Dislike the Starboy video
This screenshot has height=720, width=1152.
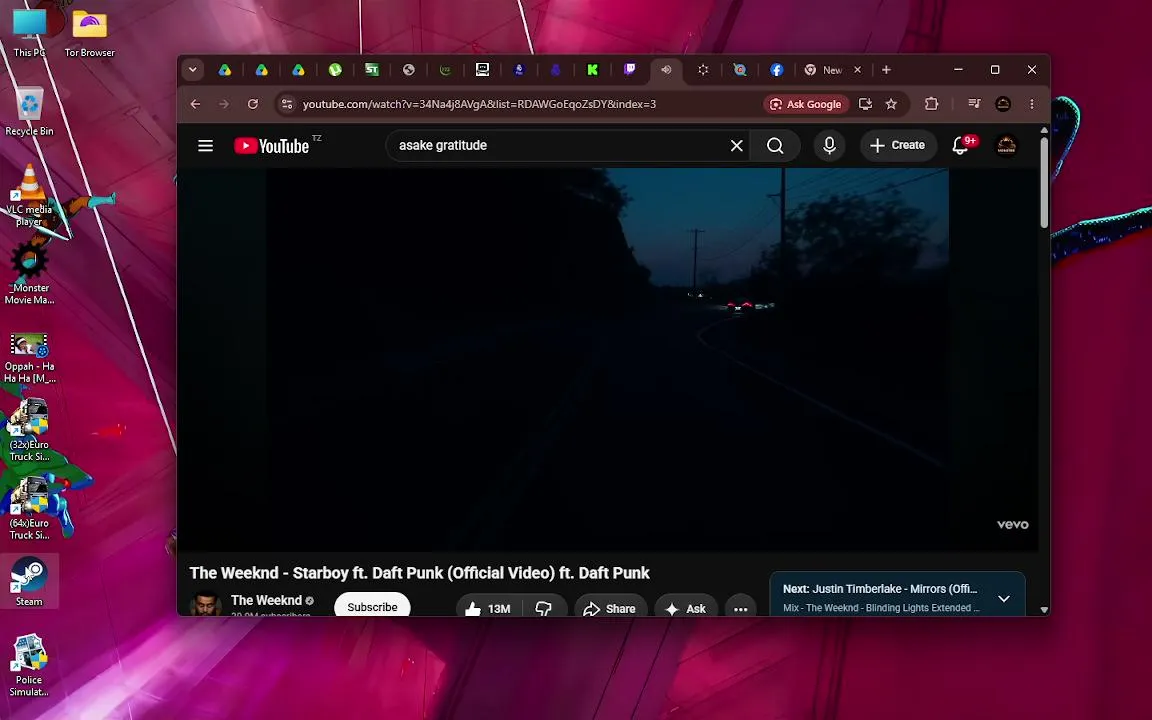[544, 608]
